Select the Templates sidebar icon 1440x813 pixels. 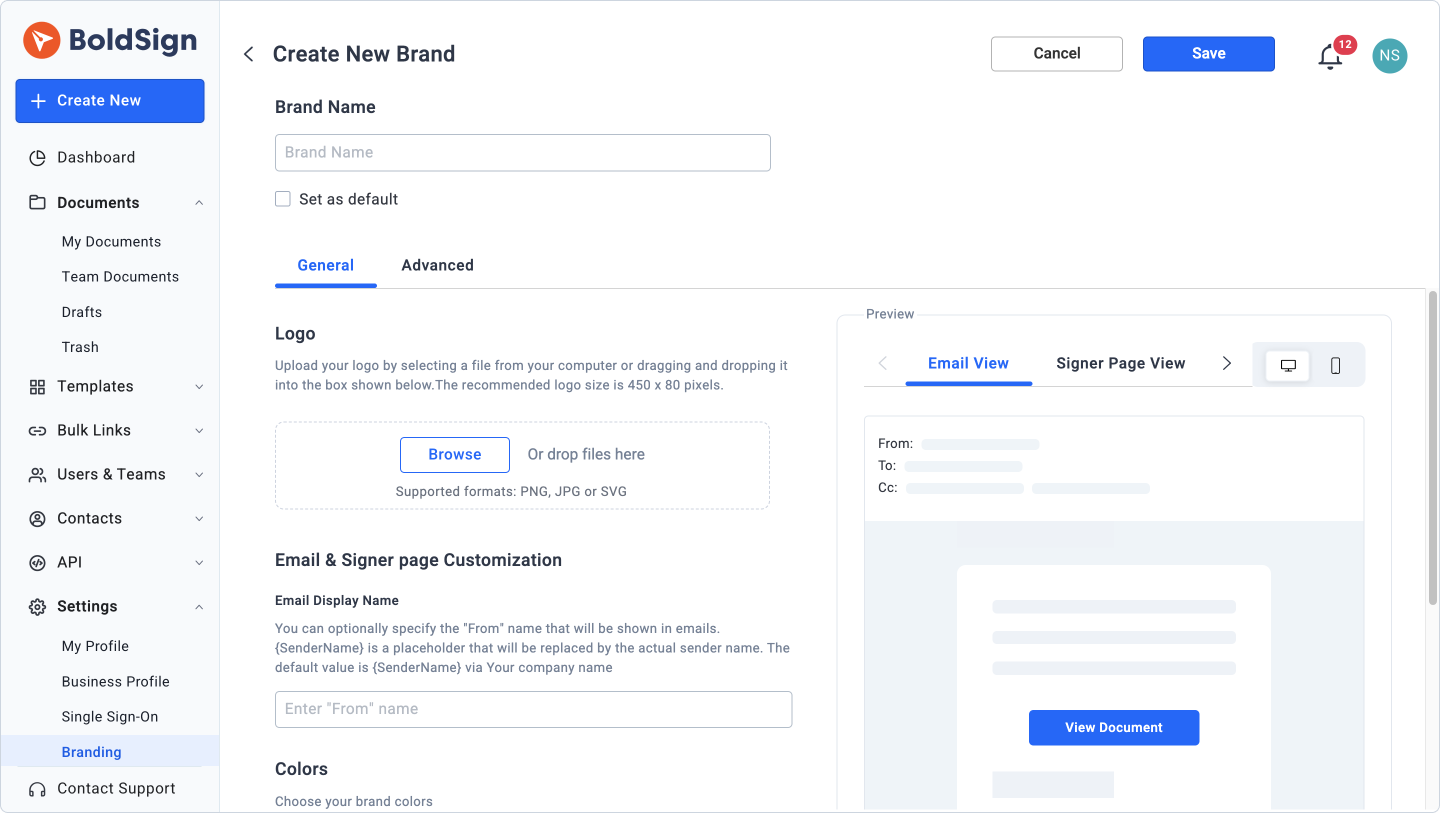pyautogui.click(x=37, y=386)
